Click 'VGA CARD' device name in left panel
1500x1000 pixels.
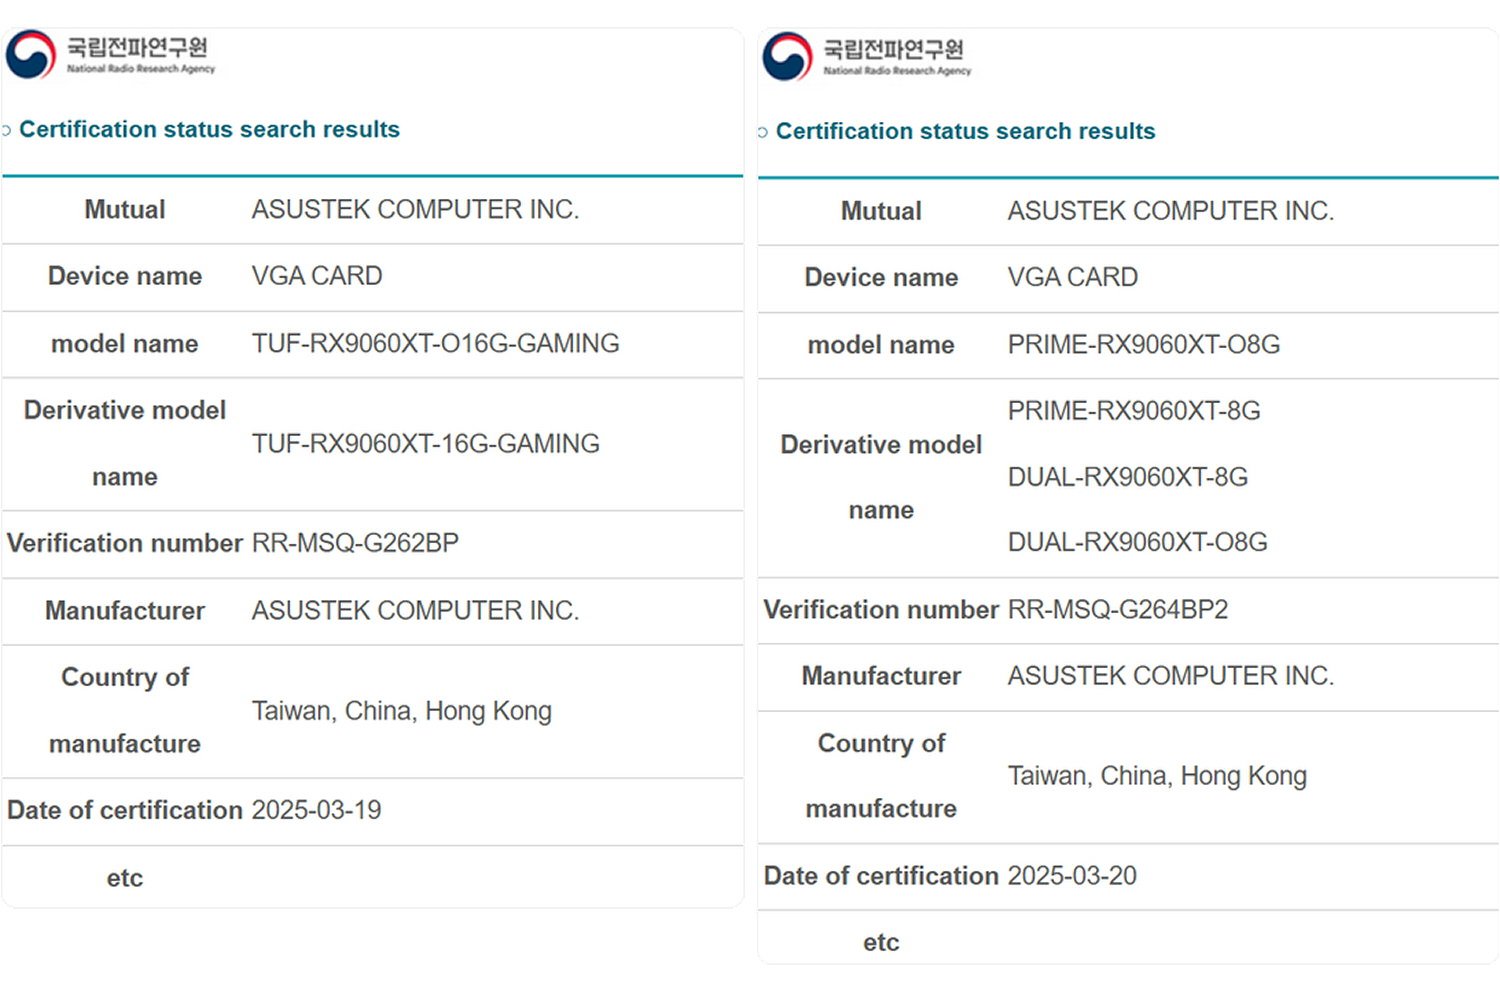pyautogui.click(x=316, y=275)
